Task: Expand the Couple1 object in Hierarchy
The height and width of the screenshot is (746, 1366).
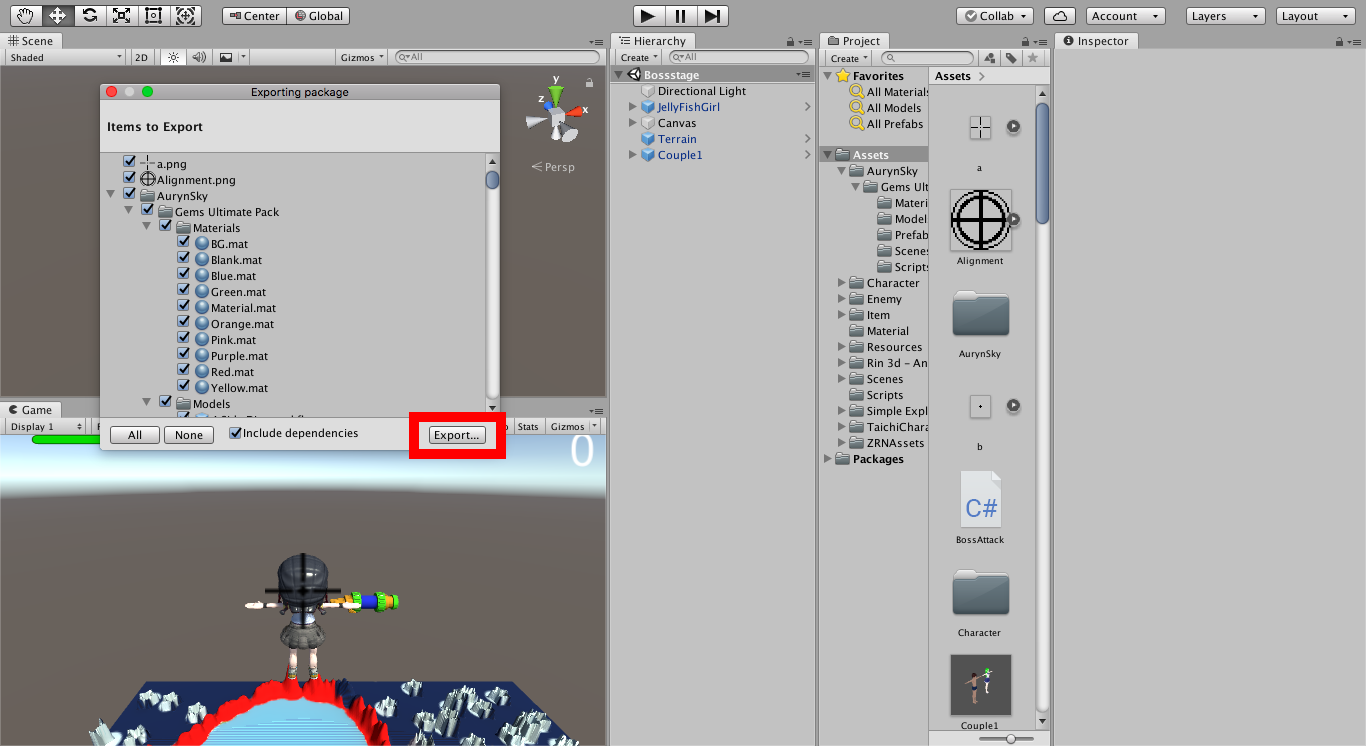Action: pyautogui.click(x=633, y=155)
